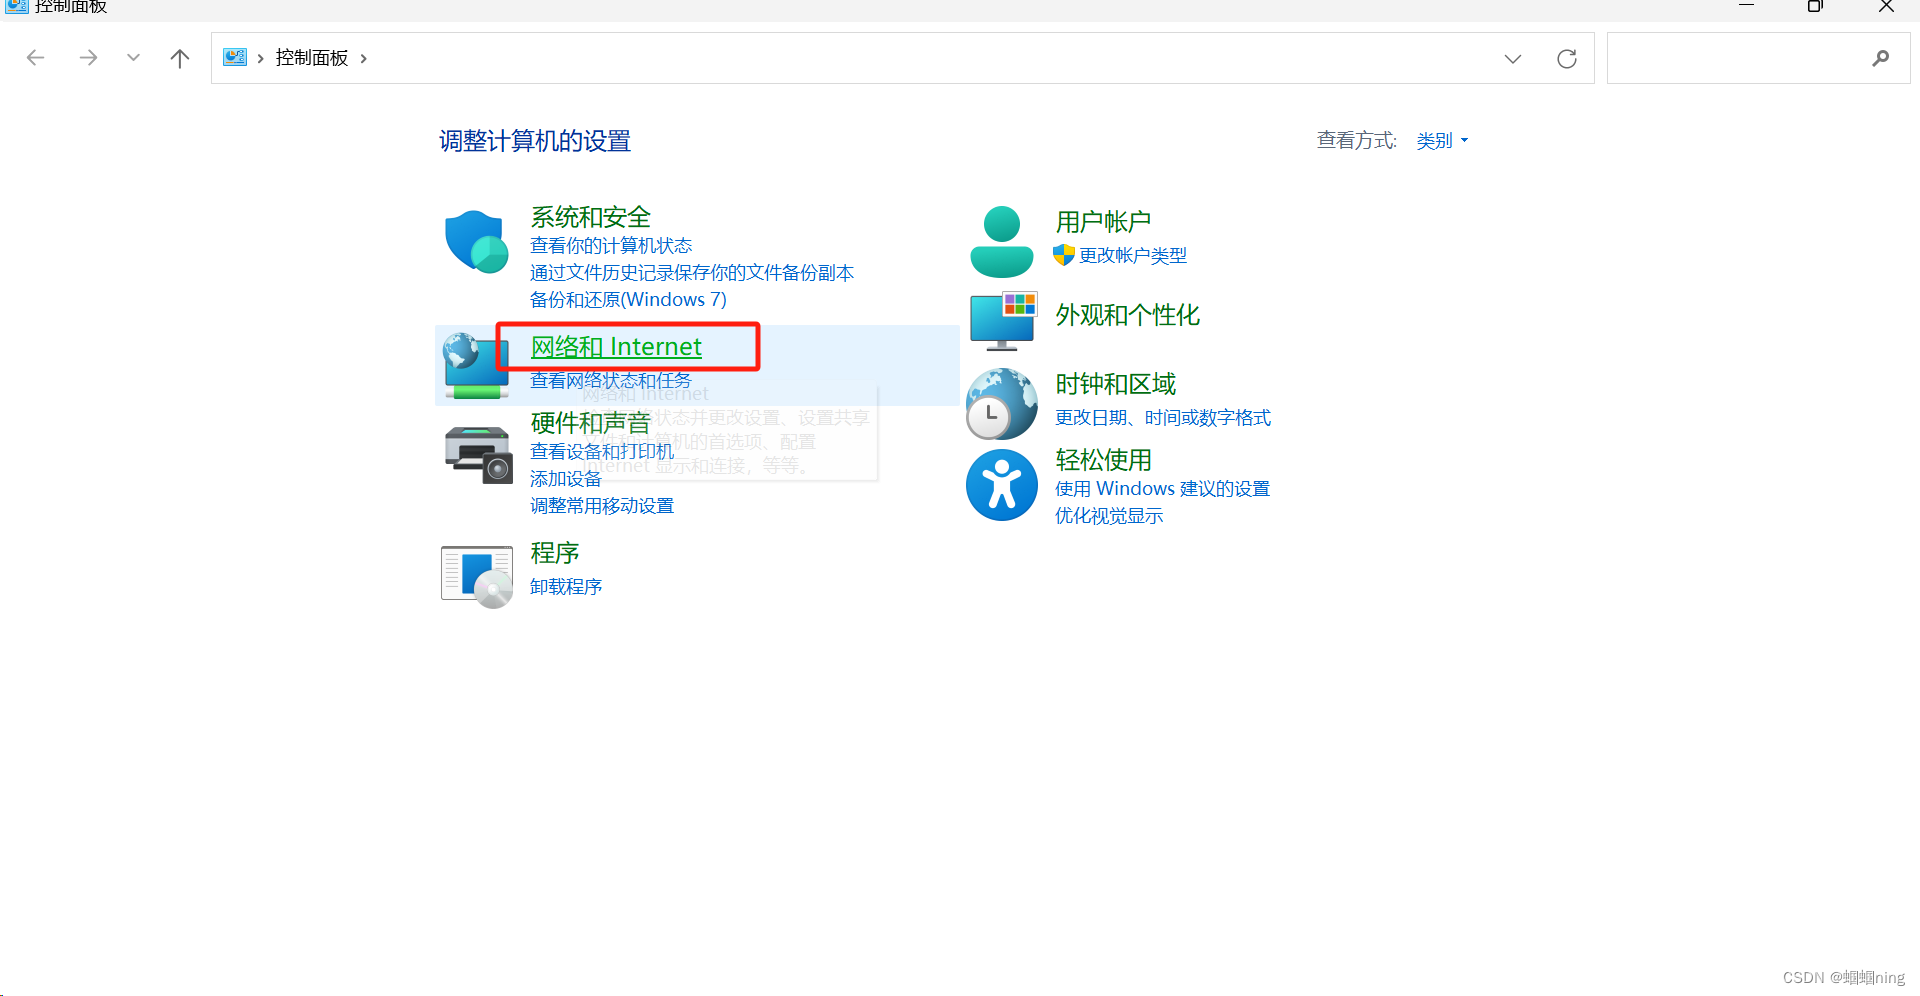Click the User Accounts person icon
The width and height of the screenshot is (1920, 996).
pyautogui.click(x=1001, y=241)
